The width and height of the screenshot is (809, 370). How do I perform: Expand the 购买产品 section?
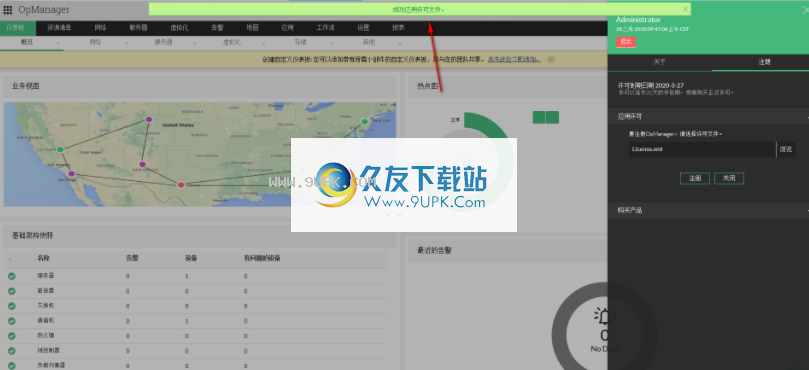[x=807, y=211]
